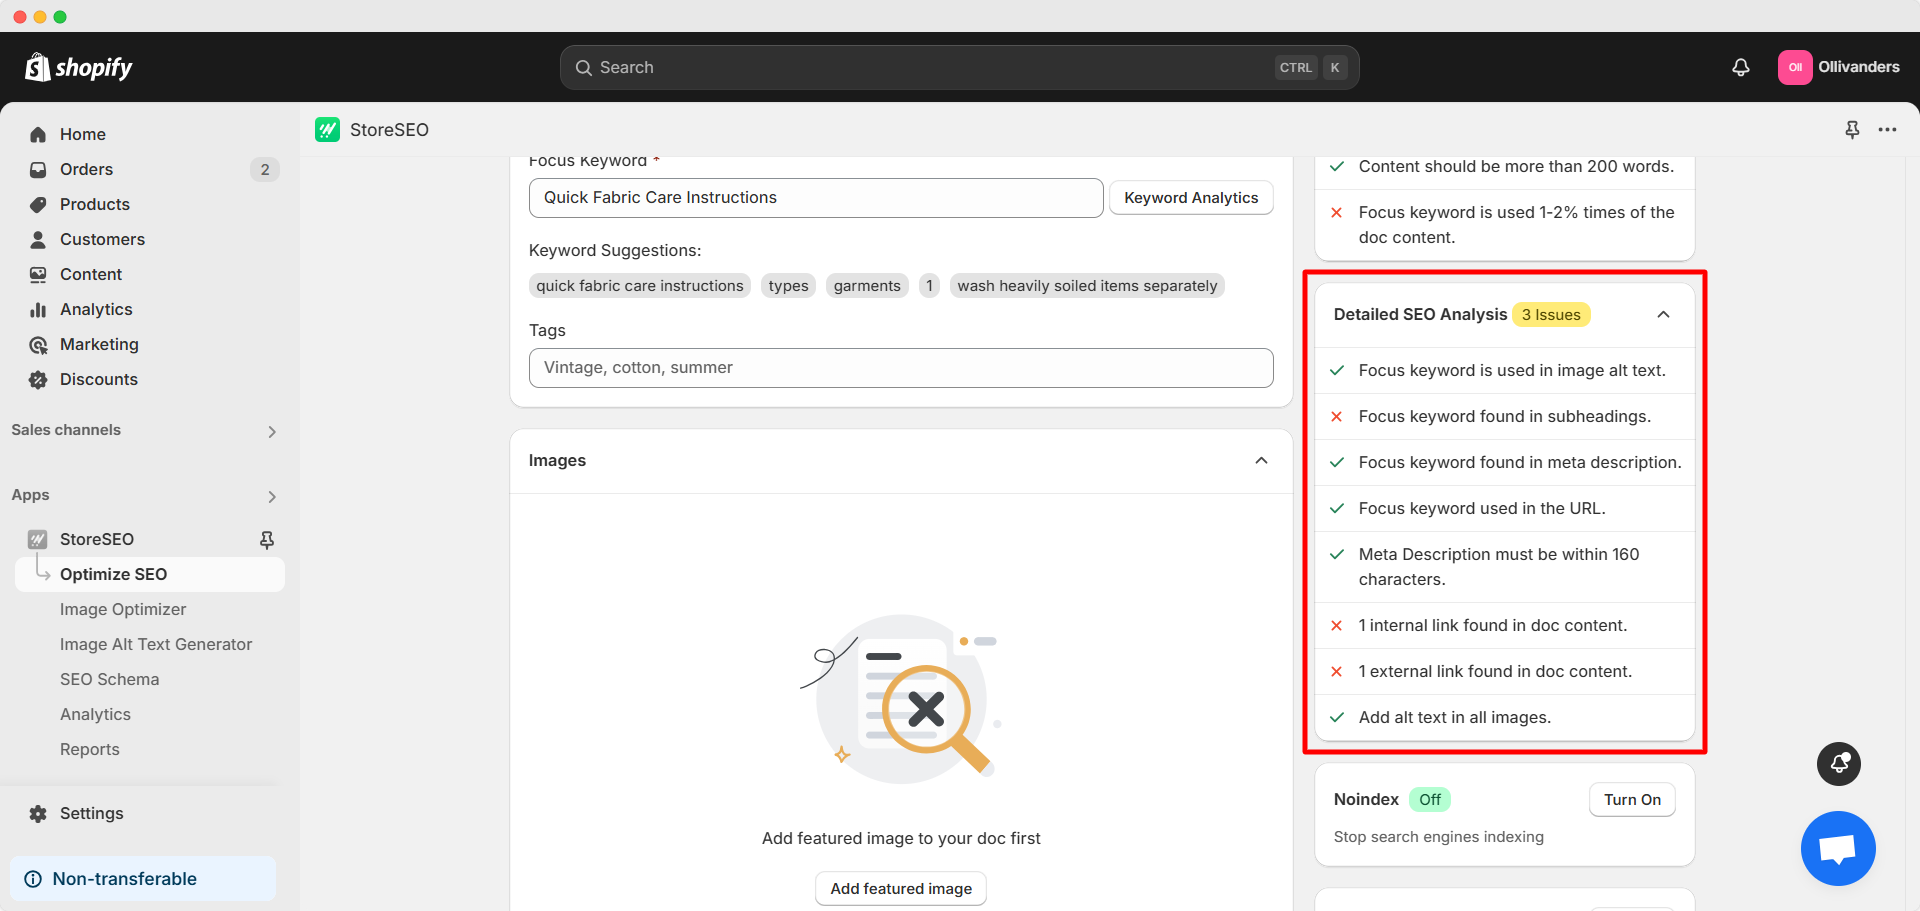Click the '3 Issues' badge

coord(1551,315)
